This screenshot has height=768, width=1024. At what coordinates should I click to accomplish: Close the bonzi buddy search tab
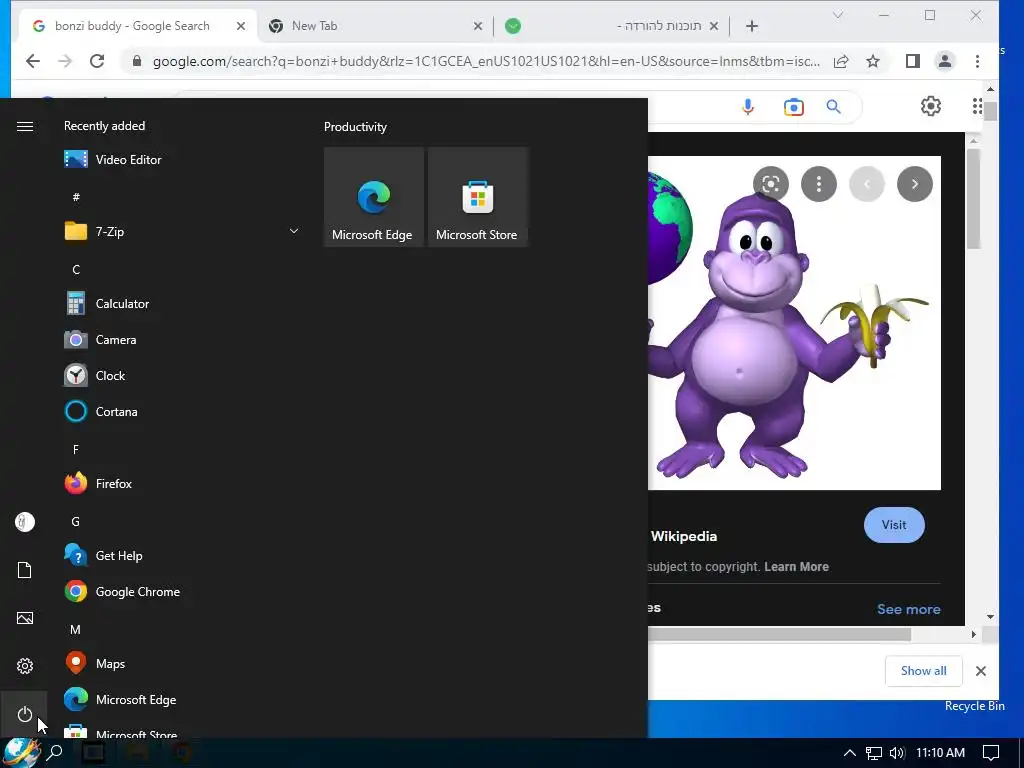(241, 26)
